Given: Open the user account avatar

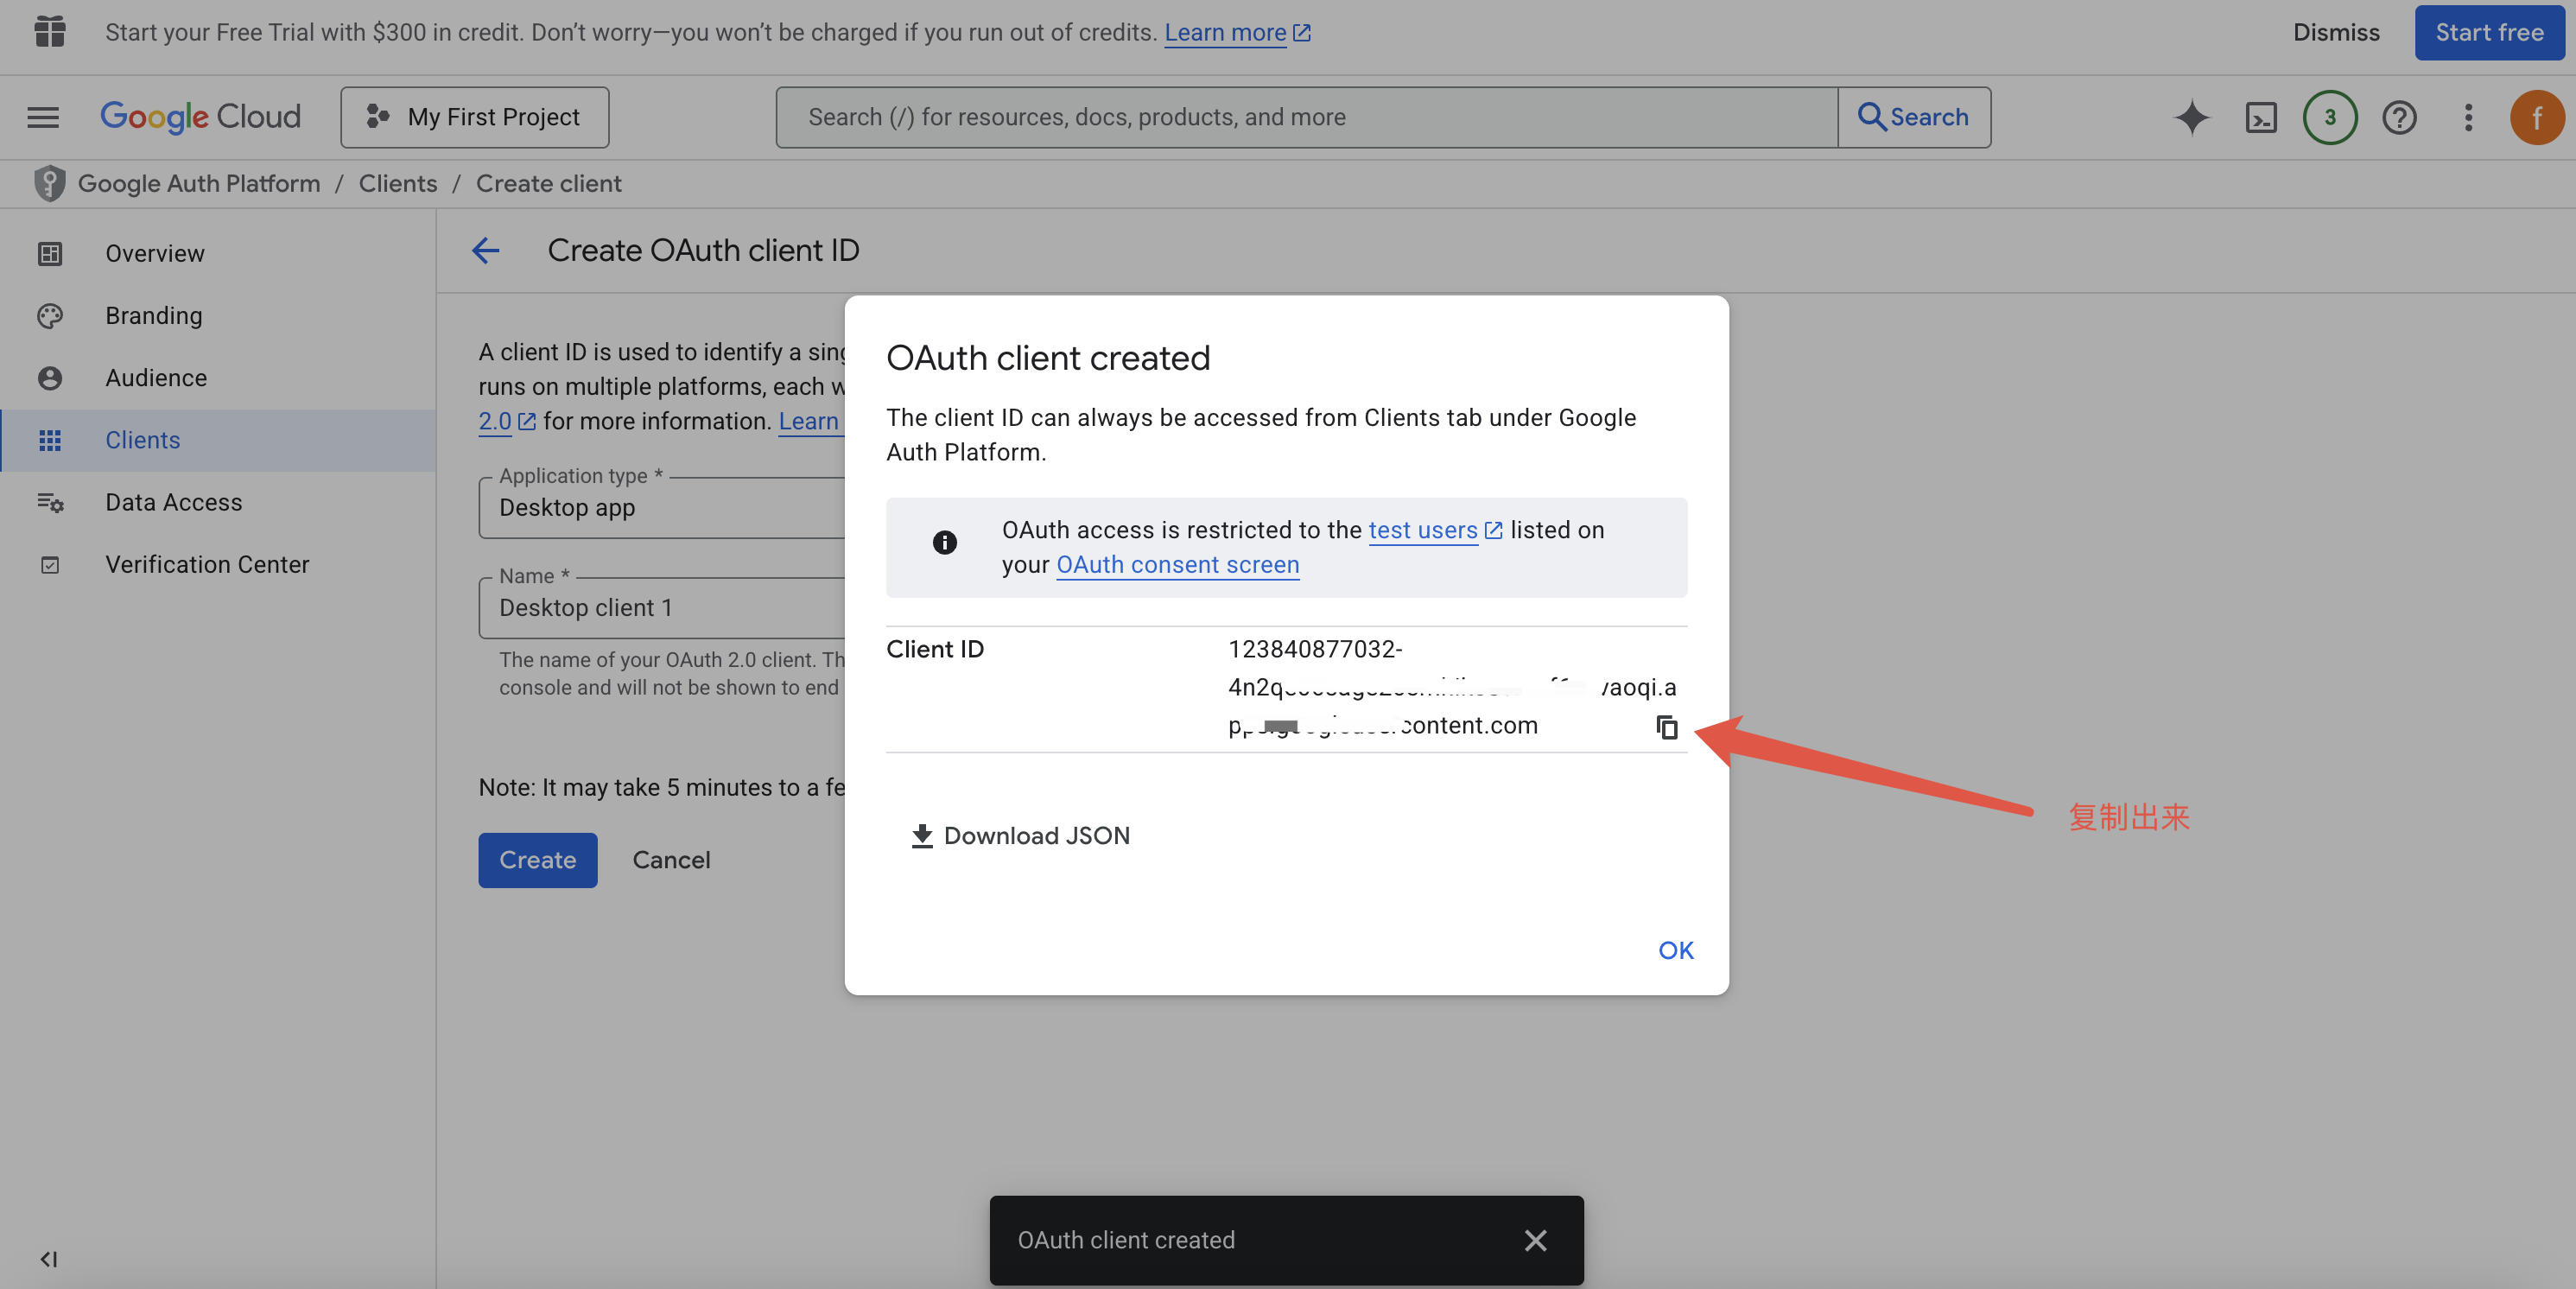Looking at the screenshot, I should tap(2537, 117).
